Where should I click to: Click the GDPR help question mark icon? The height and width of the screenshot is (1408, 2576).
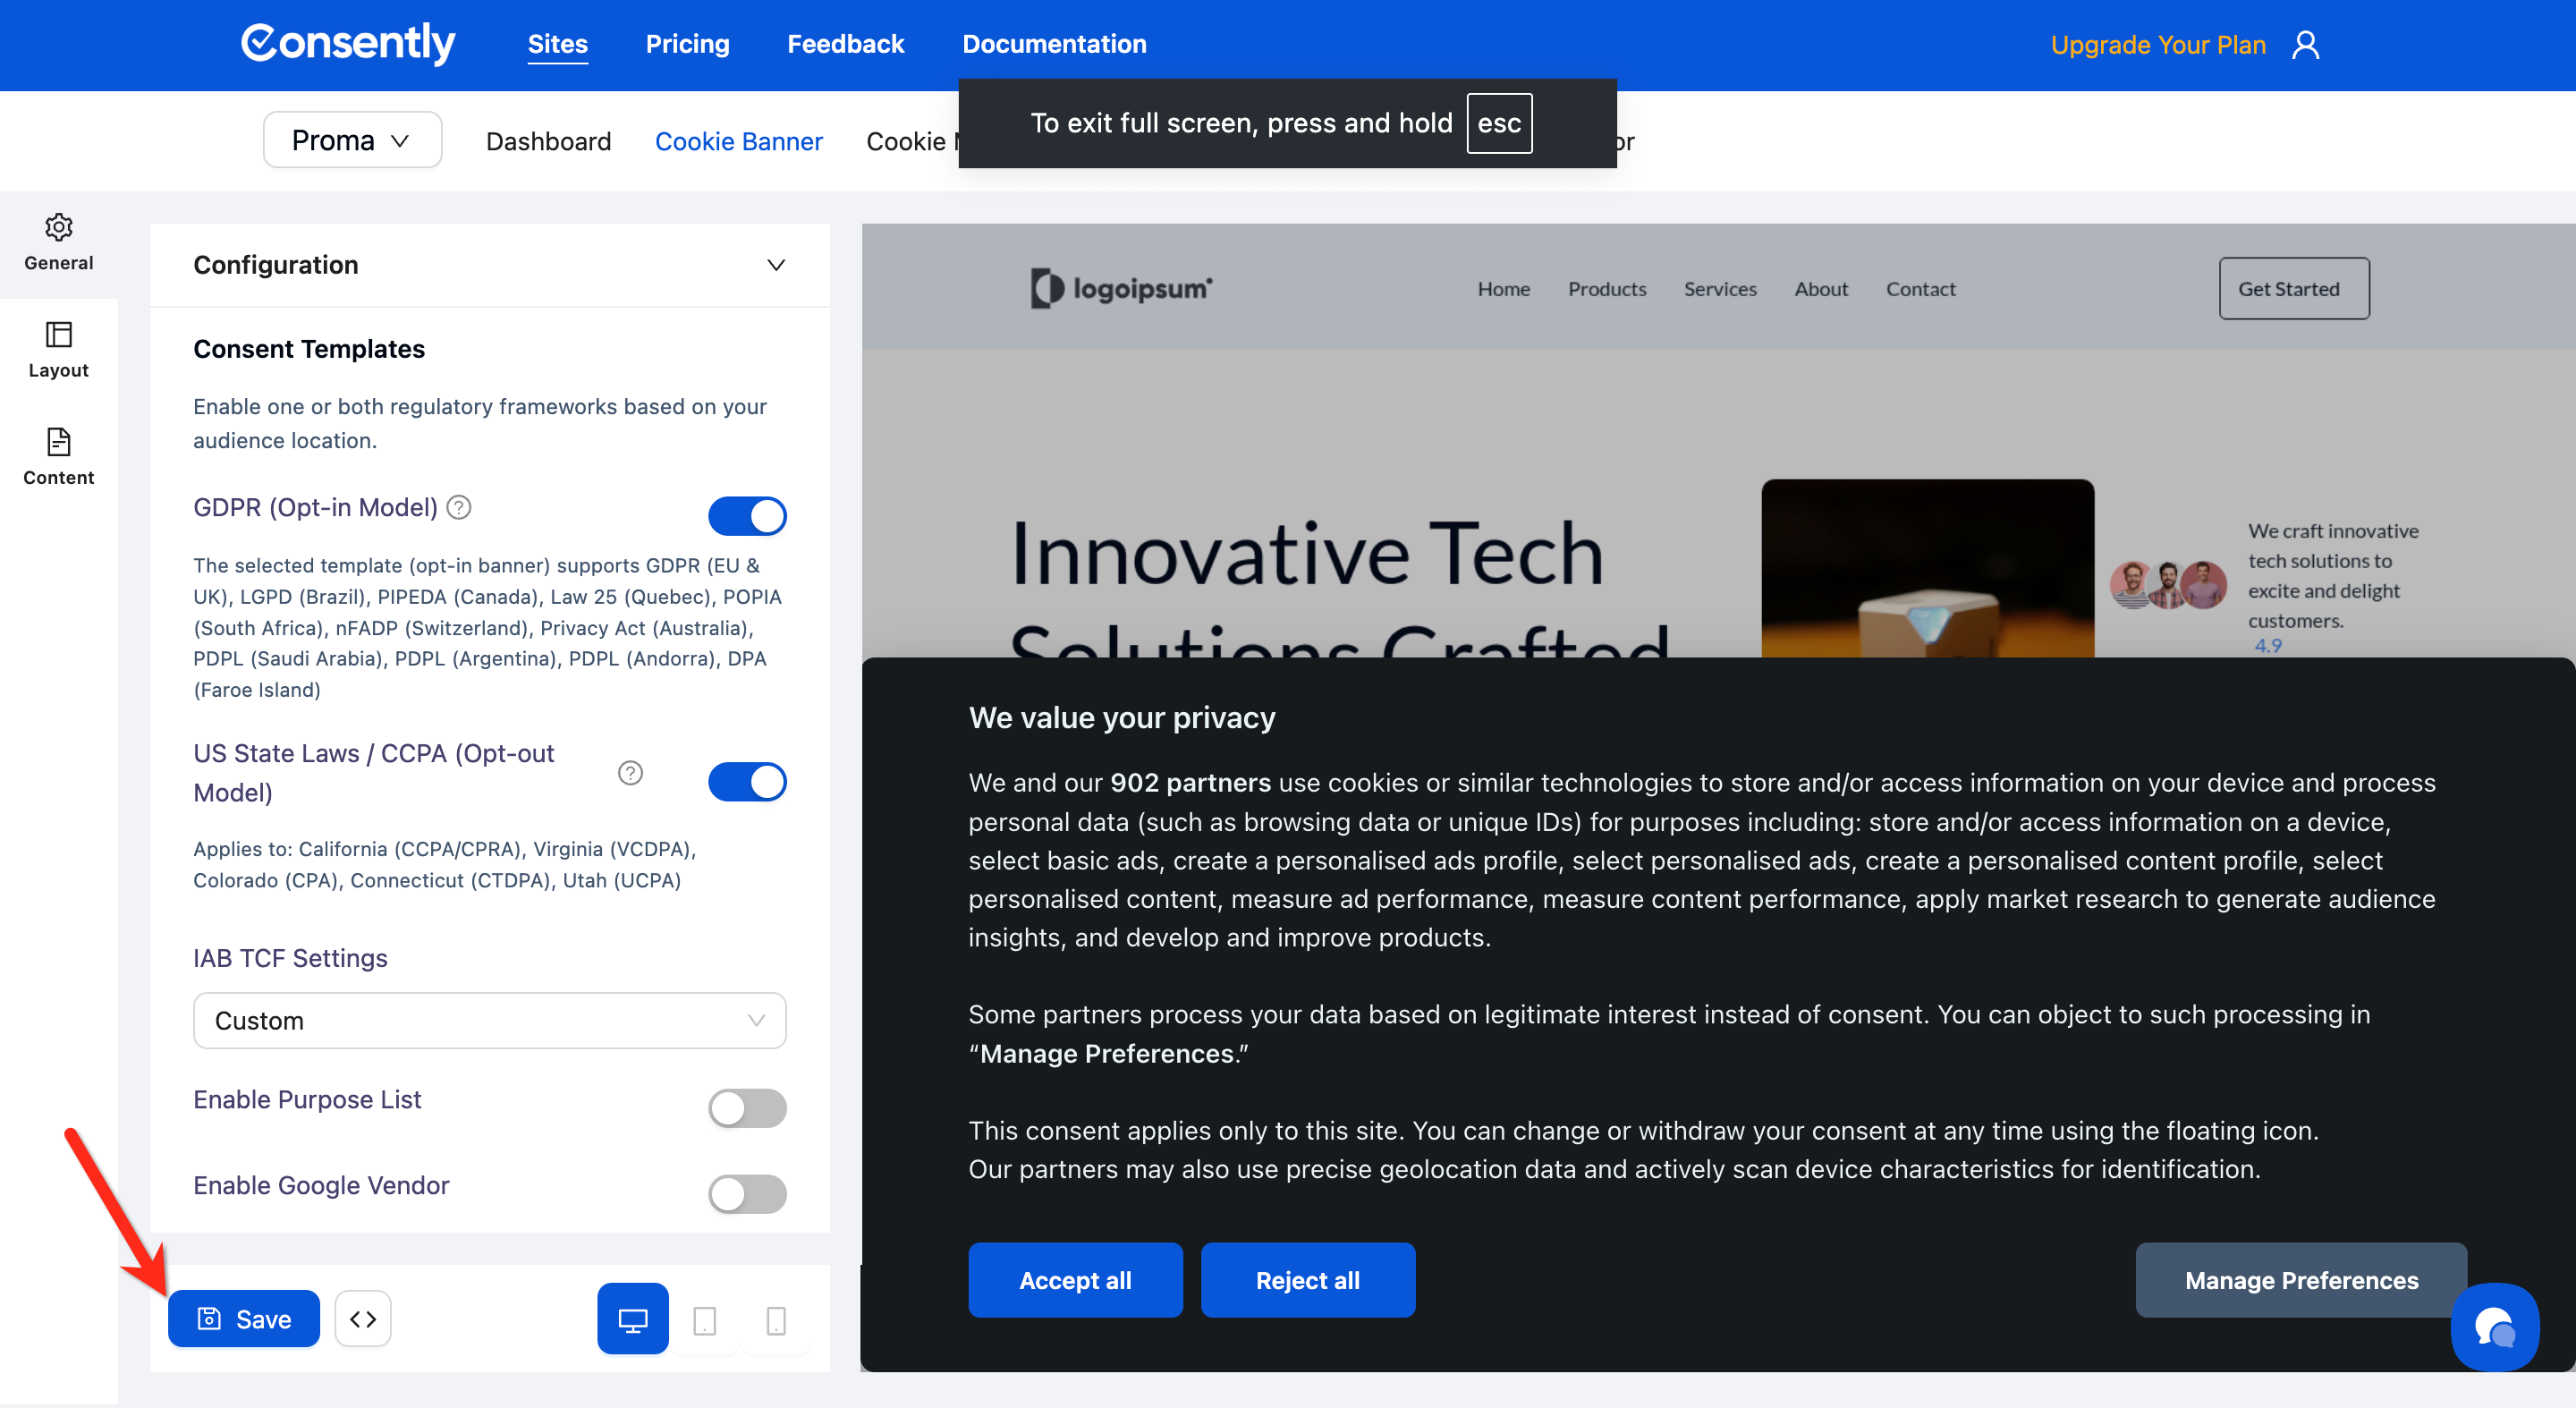459,507
